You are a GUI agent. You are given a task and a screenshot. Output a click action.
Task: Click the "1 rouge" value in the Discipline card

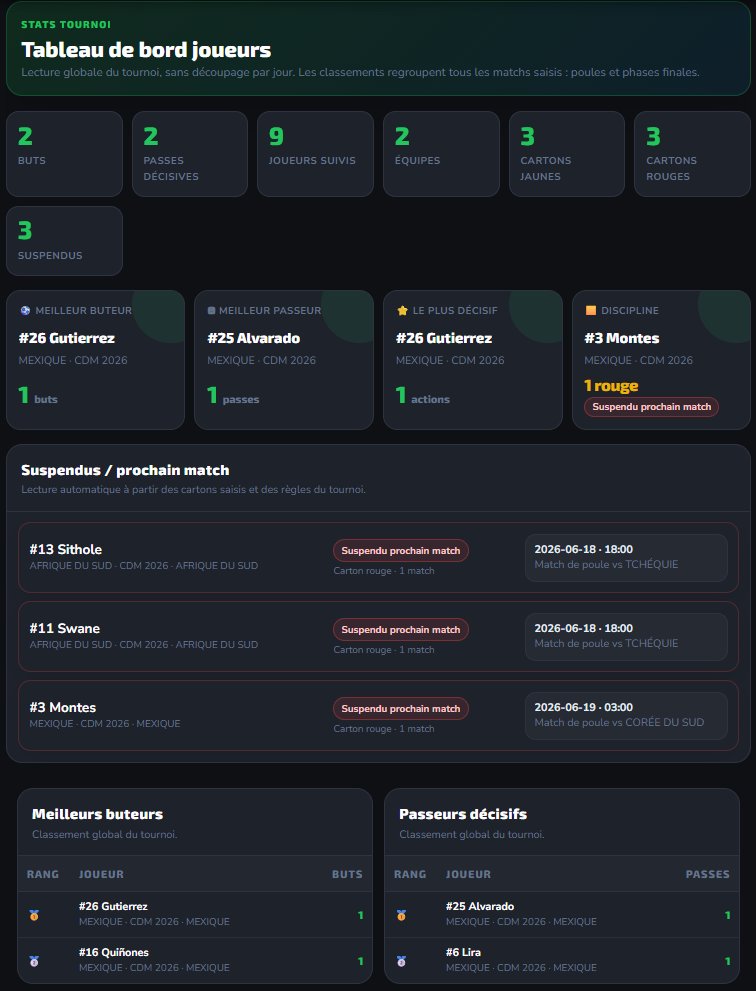pyautogui.click(x=611, y=386)
